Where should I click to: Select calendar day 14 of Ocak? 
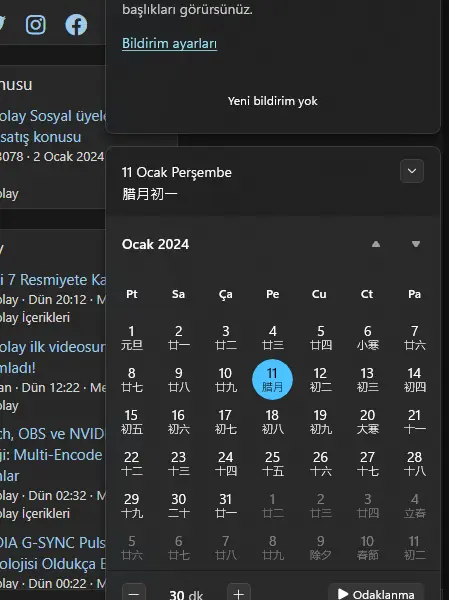point(415,379)
